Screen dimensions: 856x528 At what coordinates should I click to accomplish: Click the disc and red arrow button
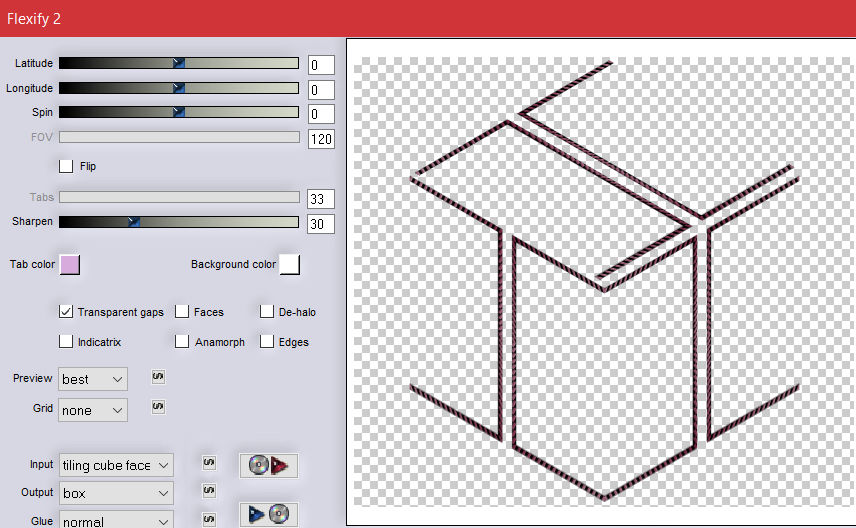point(269,466)
